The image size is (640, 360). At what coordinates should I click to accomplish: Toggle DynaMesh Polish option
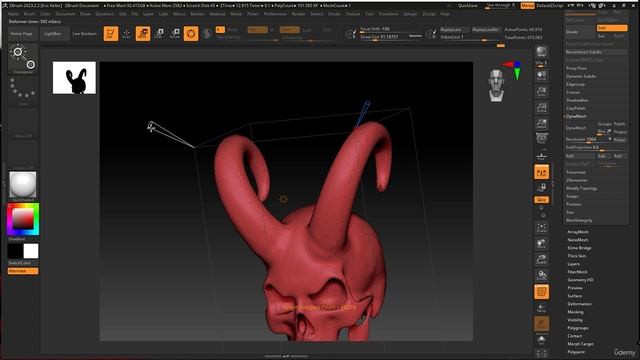tap(620, 124)
